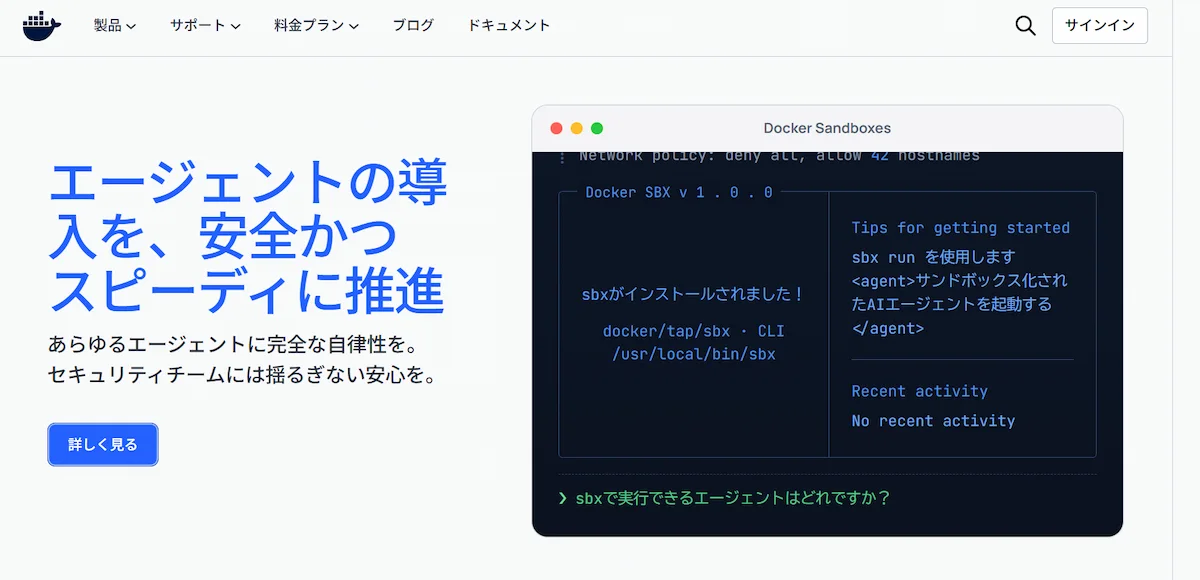The width and height of the screenshot is (1200, 580).
Task: Expand the サポート dropdown menu
Action: [x=205, y=26]
